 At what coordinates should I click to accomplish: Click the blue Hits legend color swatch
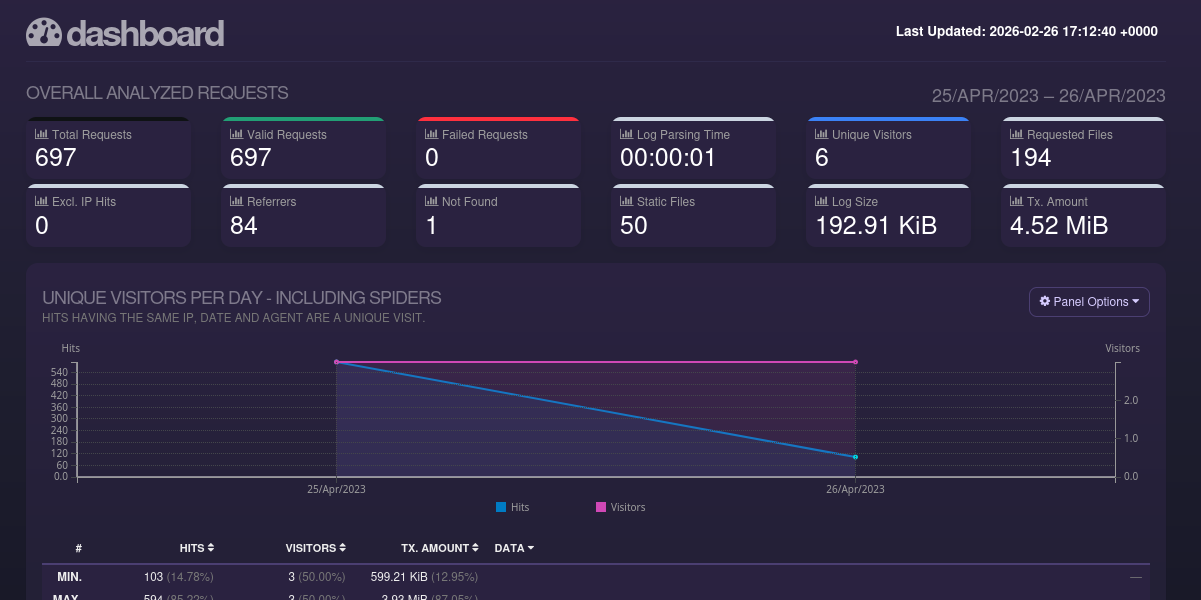tap(501, 507)
